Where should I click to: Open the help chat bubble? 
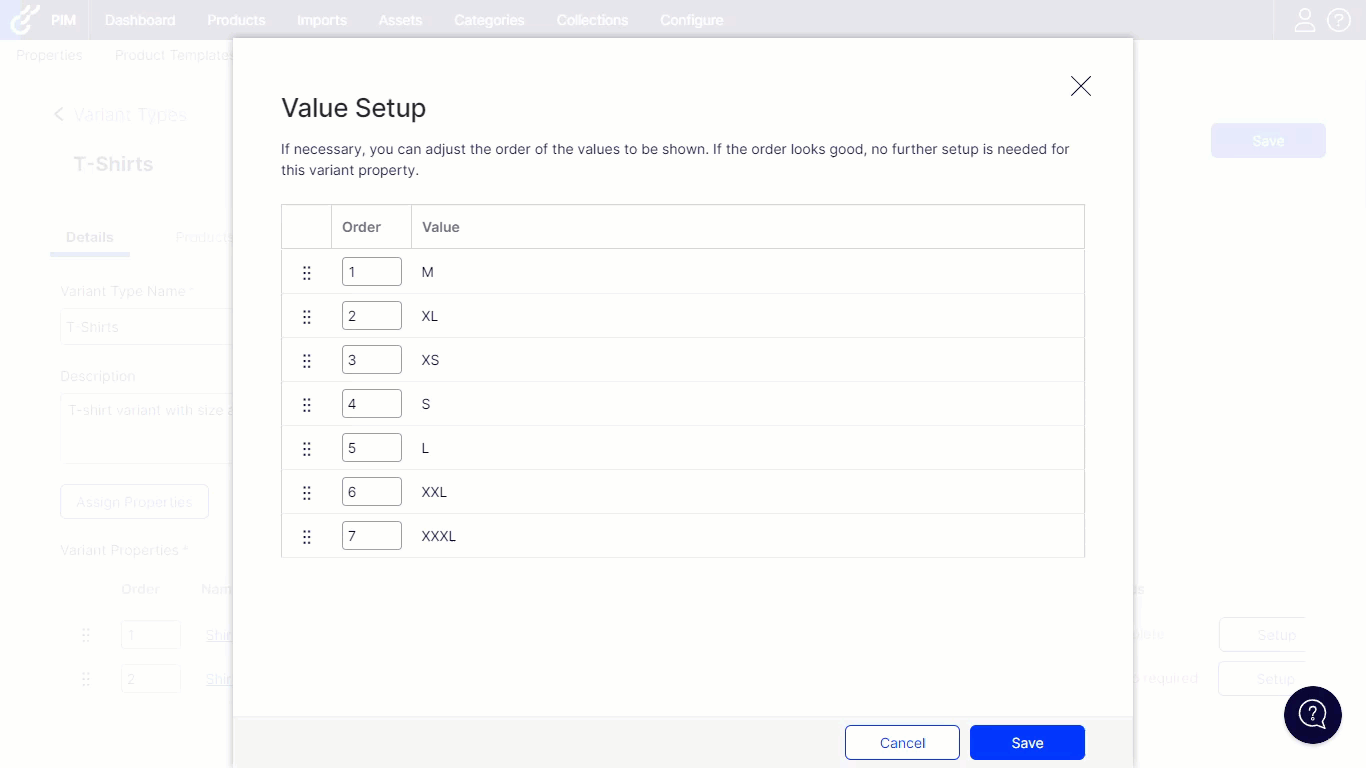pos(1312,714)
